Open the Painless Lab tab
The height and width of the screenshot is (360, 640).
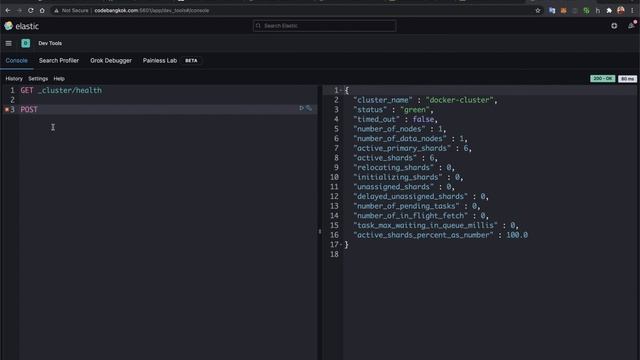click(160, 60)
